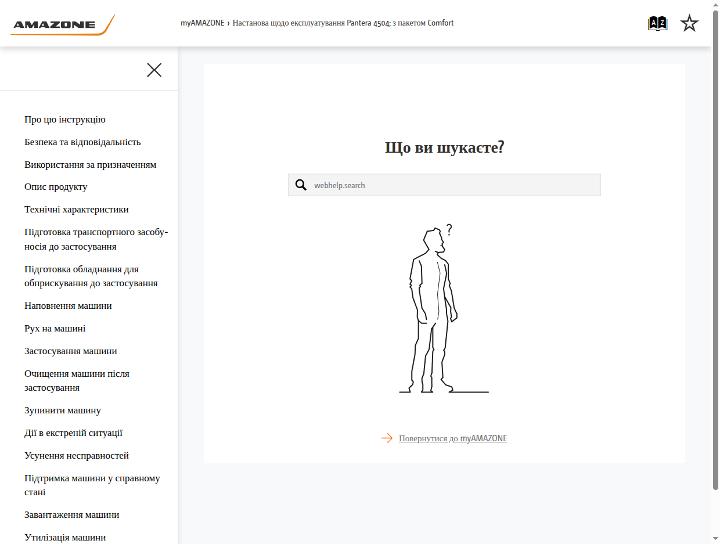The width and height of the screenshot is (720, 544).
Task: Open Рух на машині chapter
Action: [55, 328]
